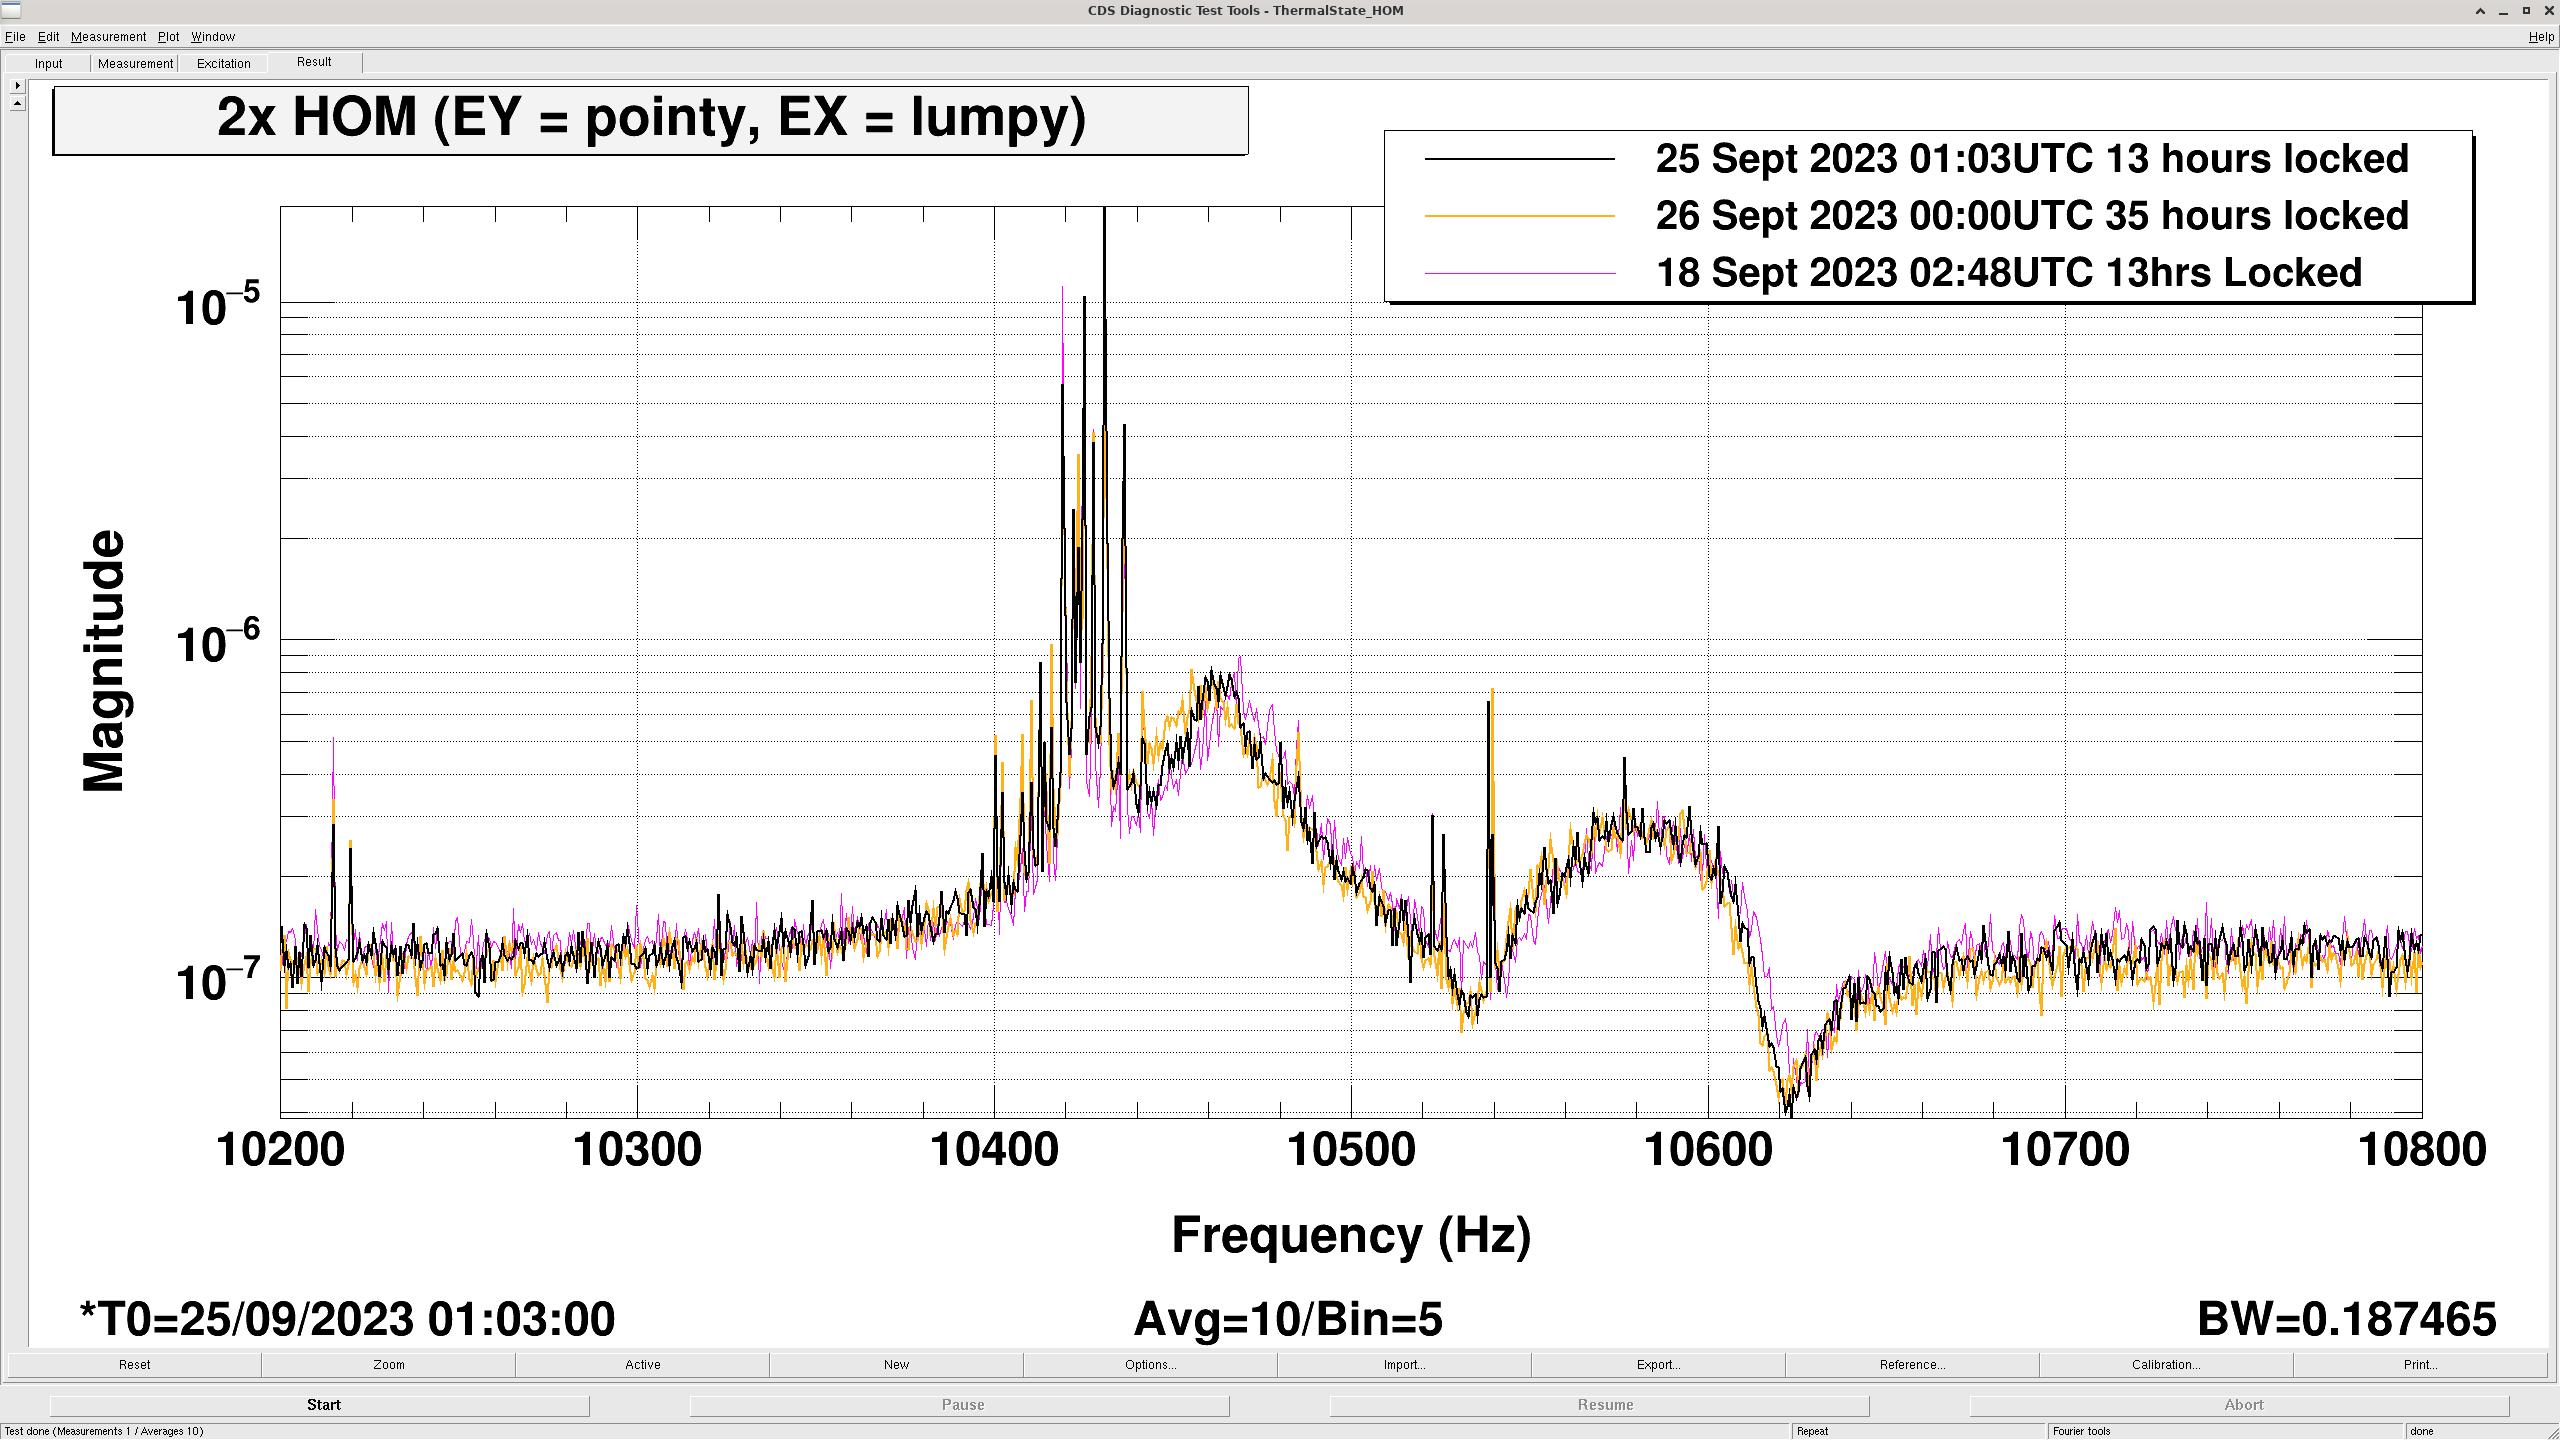Screen dimensions: 2560x1440
Task: Click the Start button
Action: tap(320, 1405)
